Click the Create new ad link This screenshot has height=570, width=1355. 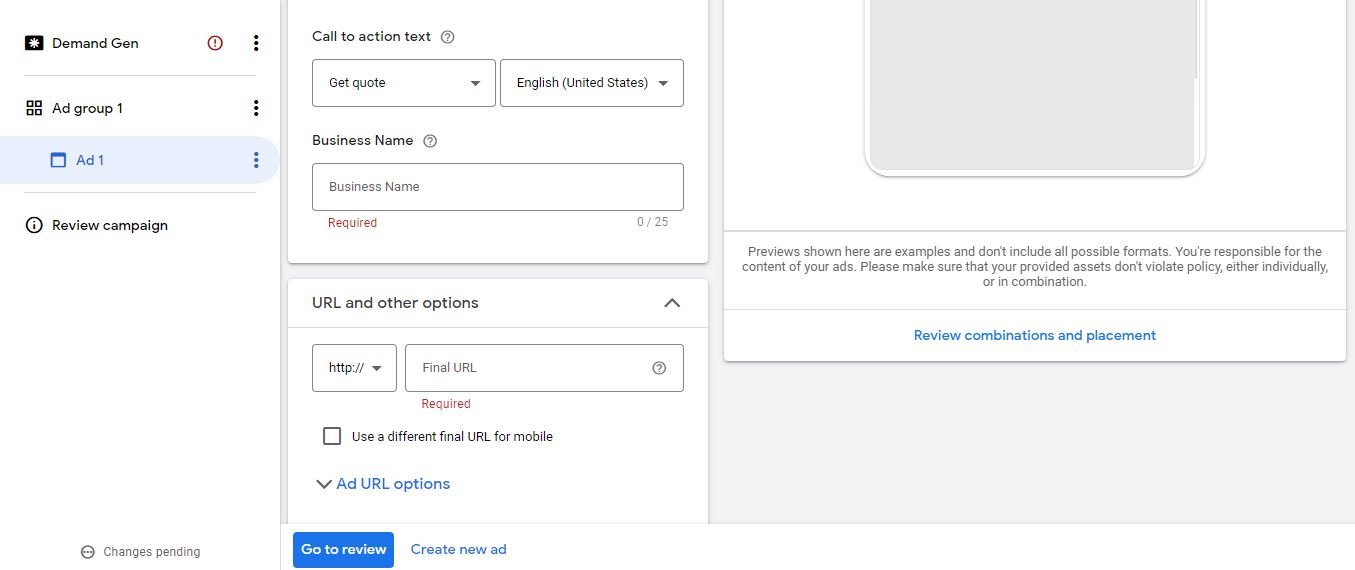pyautogui.click(x=458, y=549)
